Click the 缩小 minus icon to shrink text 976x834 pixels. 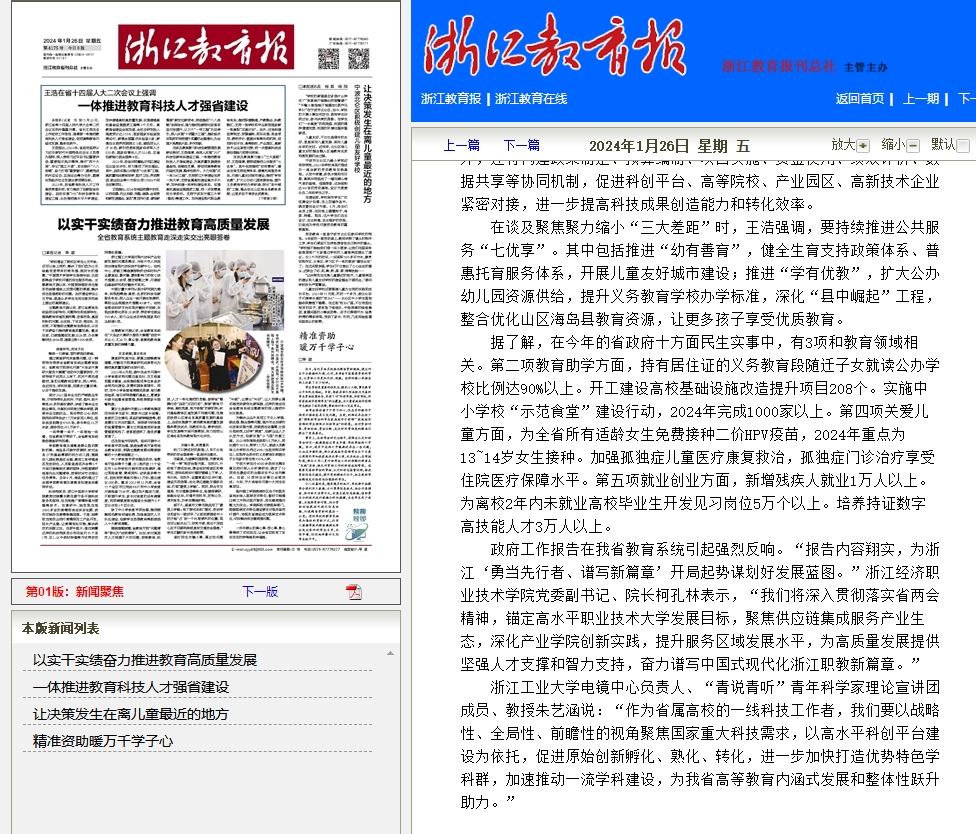pyautogui.click(x=913, y=145)
